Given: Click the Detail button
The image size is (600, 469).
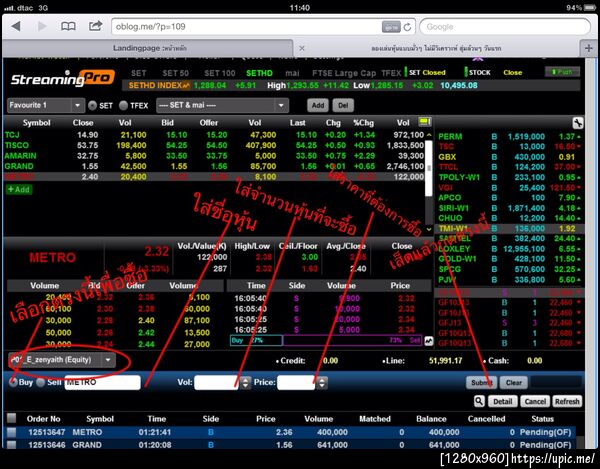Looking at the screenshot, I should tap(502, 401).
